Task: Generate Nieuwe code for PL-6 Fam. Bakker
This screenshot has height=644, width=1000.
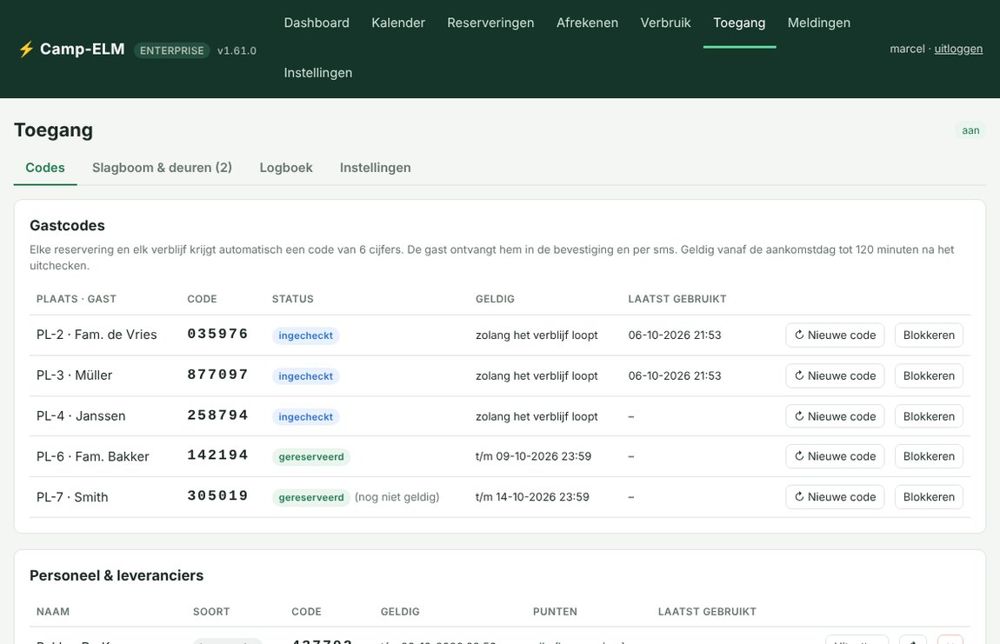Action: pos(834,456)
